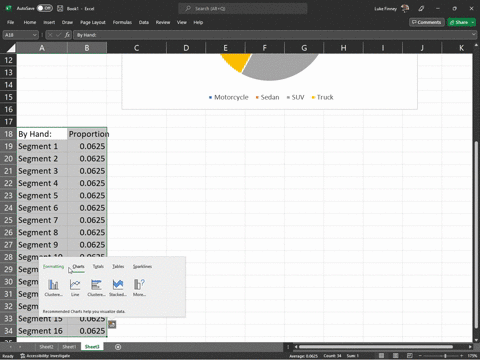
Task: Cancel formula entry with the X icon
Action: pos(50,35)
